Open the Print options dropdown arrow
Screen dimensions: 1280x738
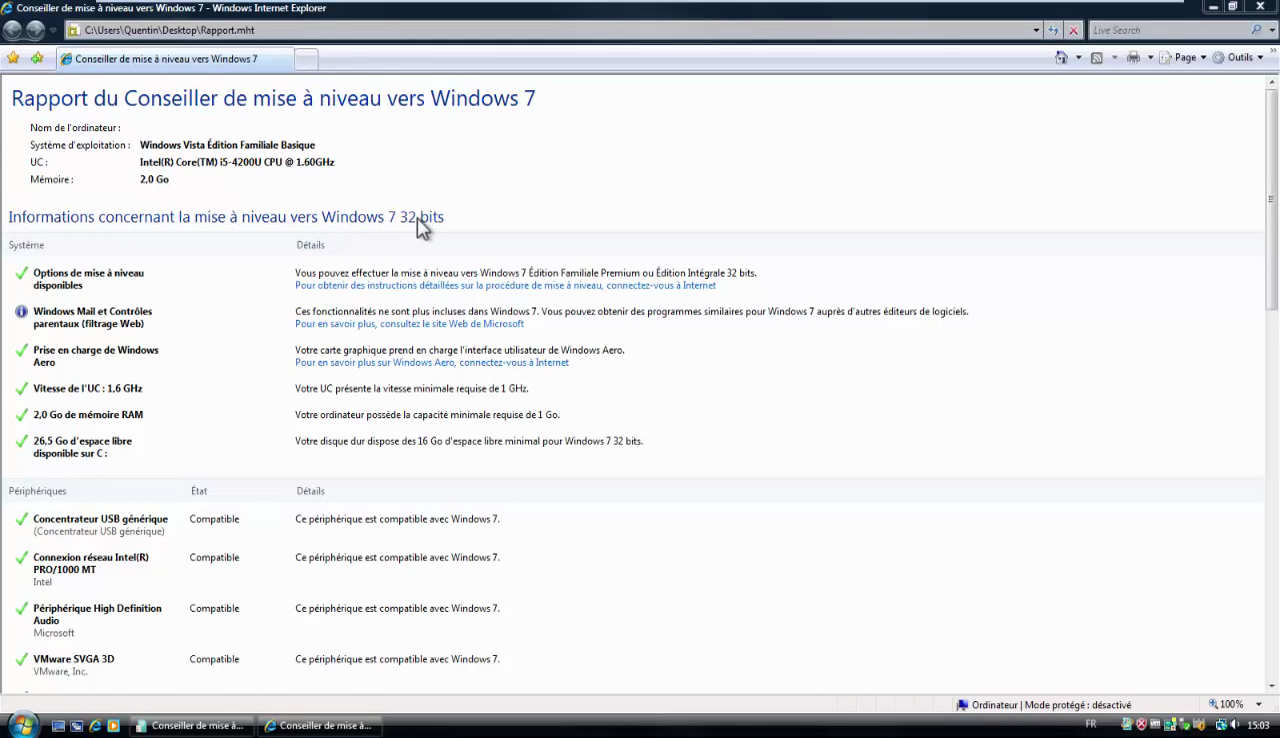[x=1150, y=58]
